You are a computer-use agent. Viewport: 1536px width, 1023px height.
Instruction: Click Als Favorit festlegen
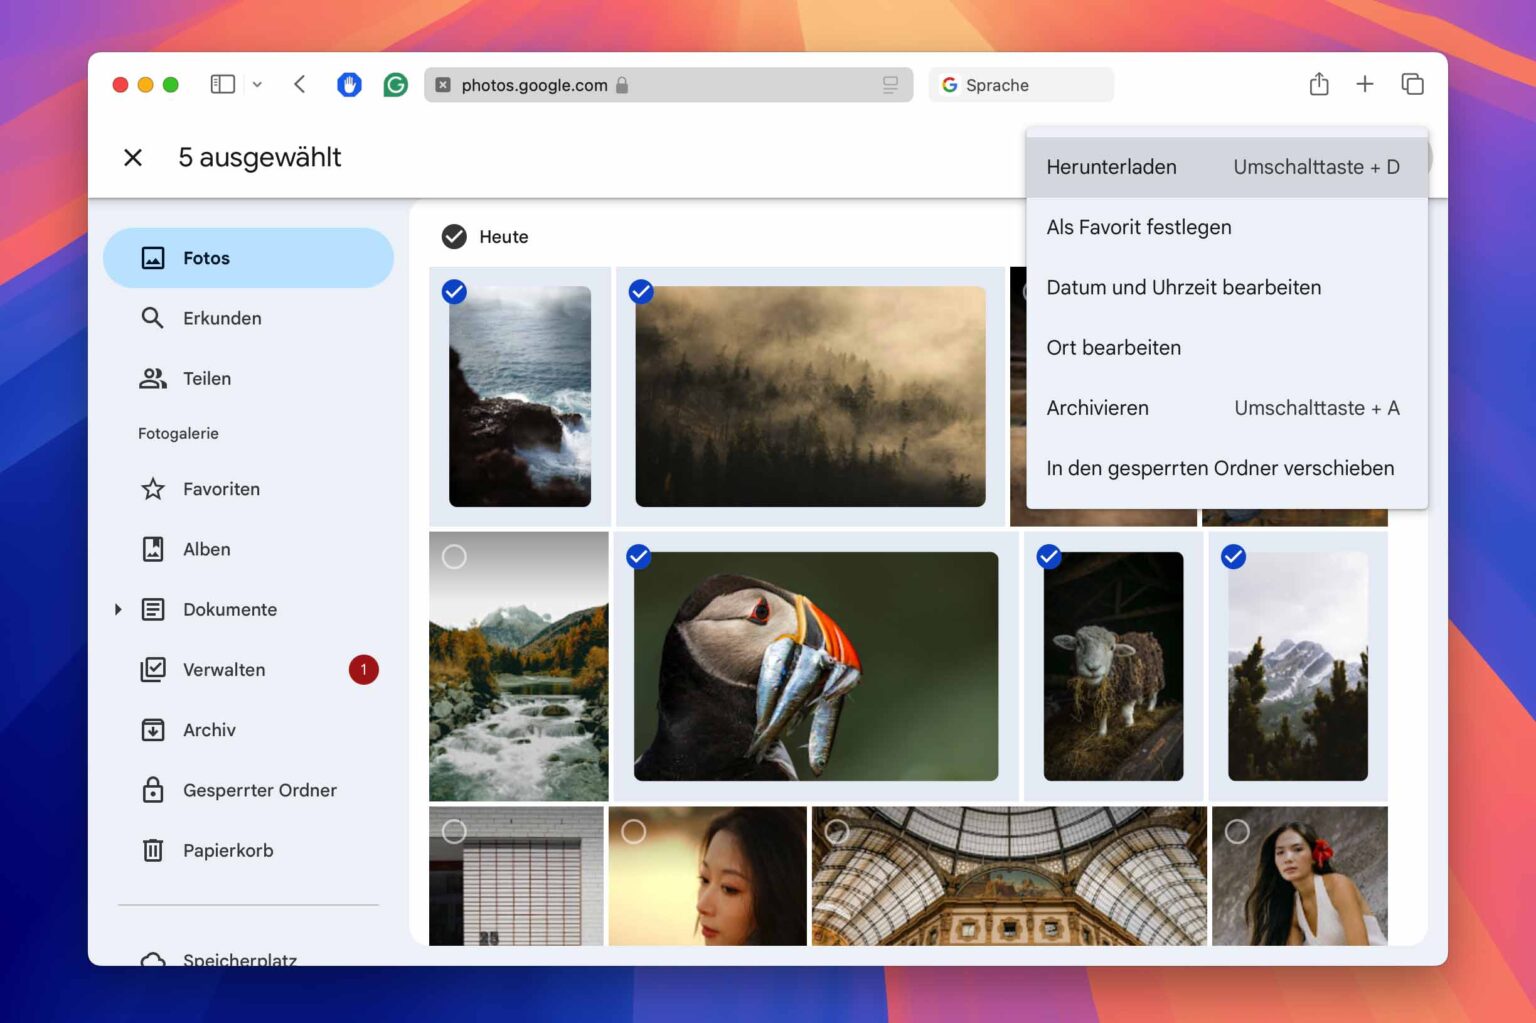tap(1138, 227)
